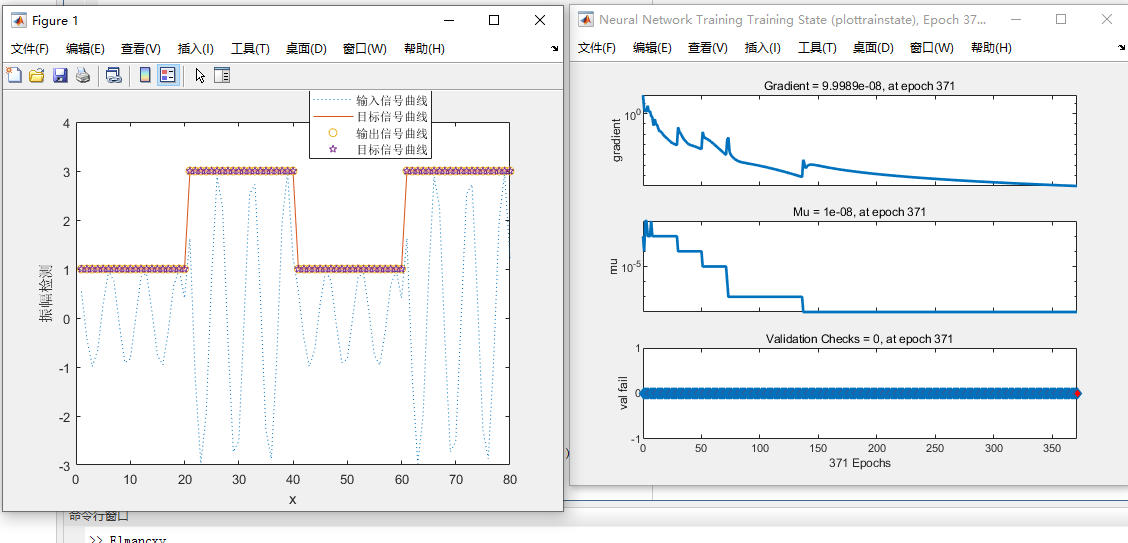Click the MATLAB icon in Training State title bar
The width and height of the screenshot is (1128, 543).
point(586,19)
